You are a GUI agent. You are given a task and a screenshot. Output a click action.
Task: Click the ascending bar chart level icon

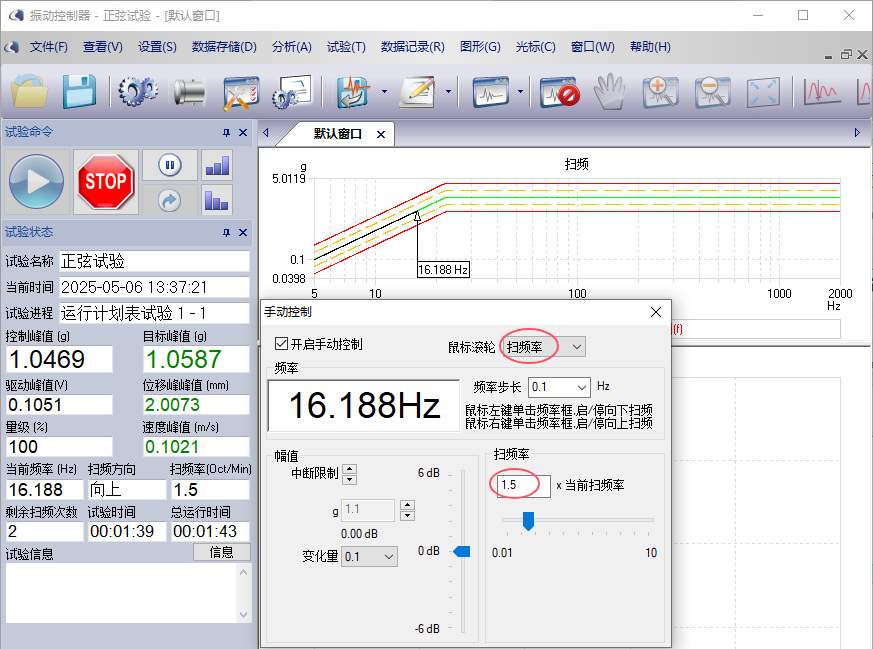pos(217,165)
